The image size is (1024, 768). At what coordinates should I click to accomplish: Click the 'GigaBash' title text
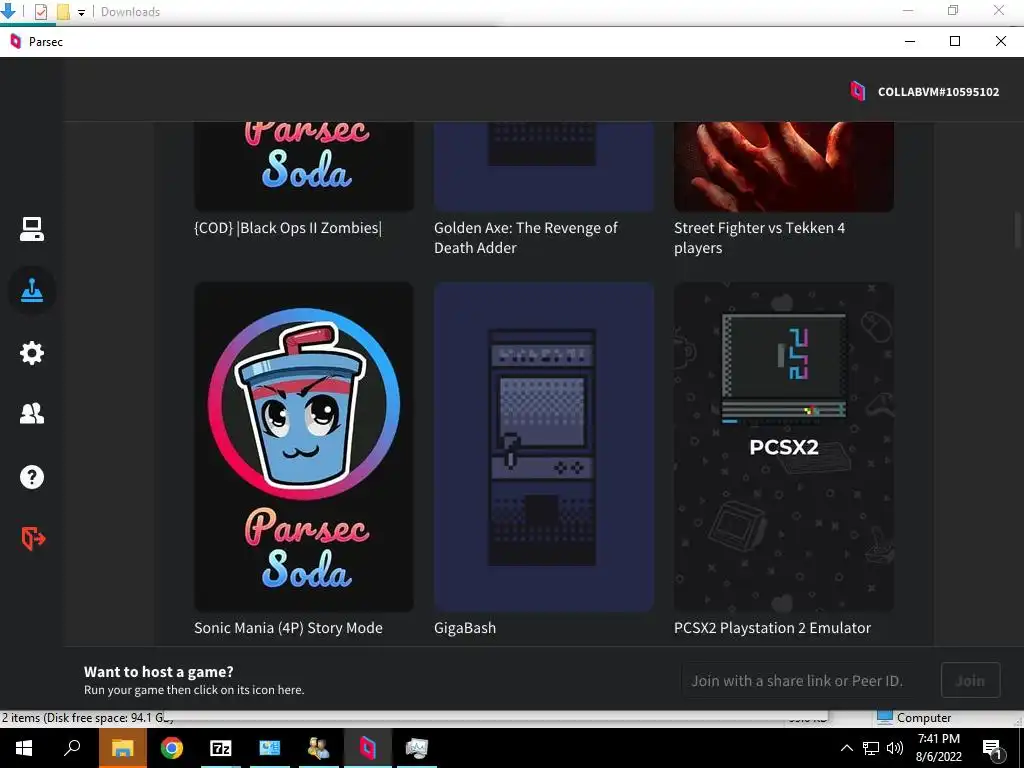point(465,628)
